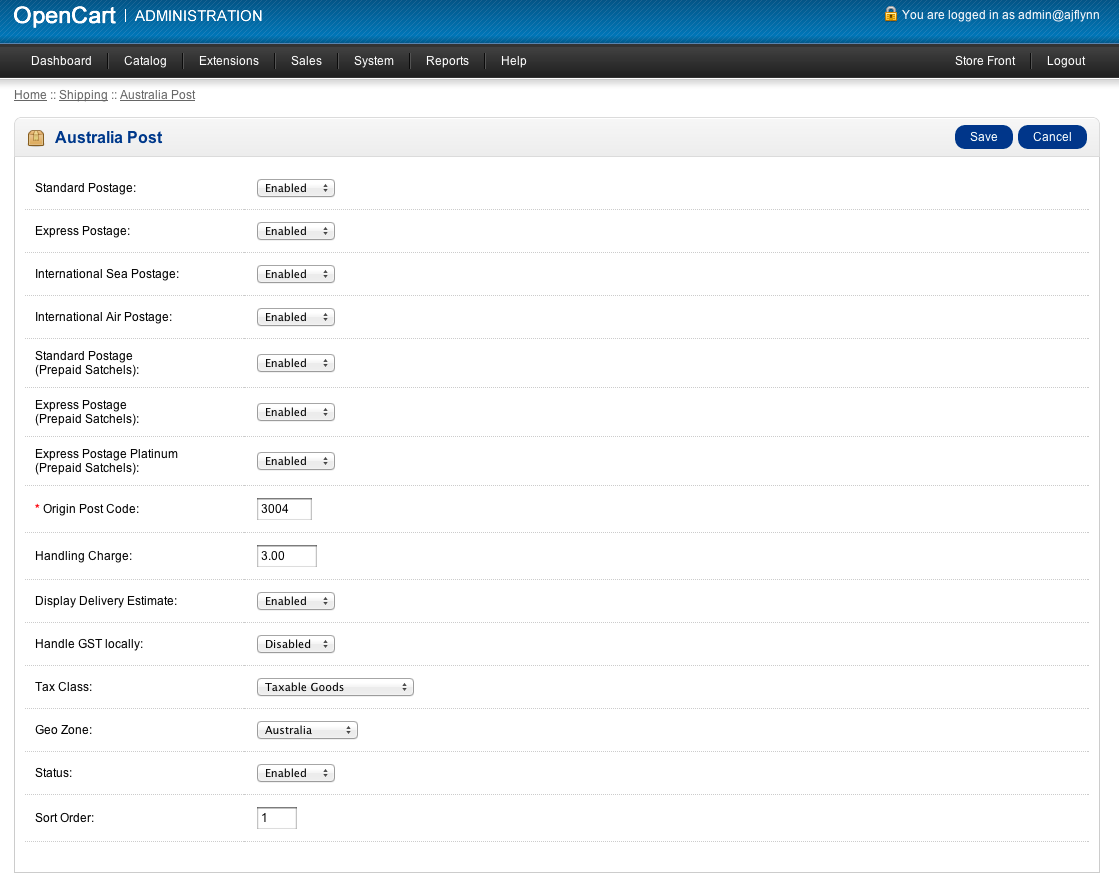
Task: Open the Catalog menu
Action: pyautogui.click(x=145, y=61)
